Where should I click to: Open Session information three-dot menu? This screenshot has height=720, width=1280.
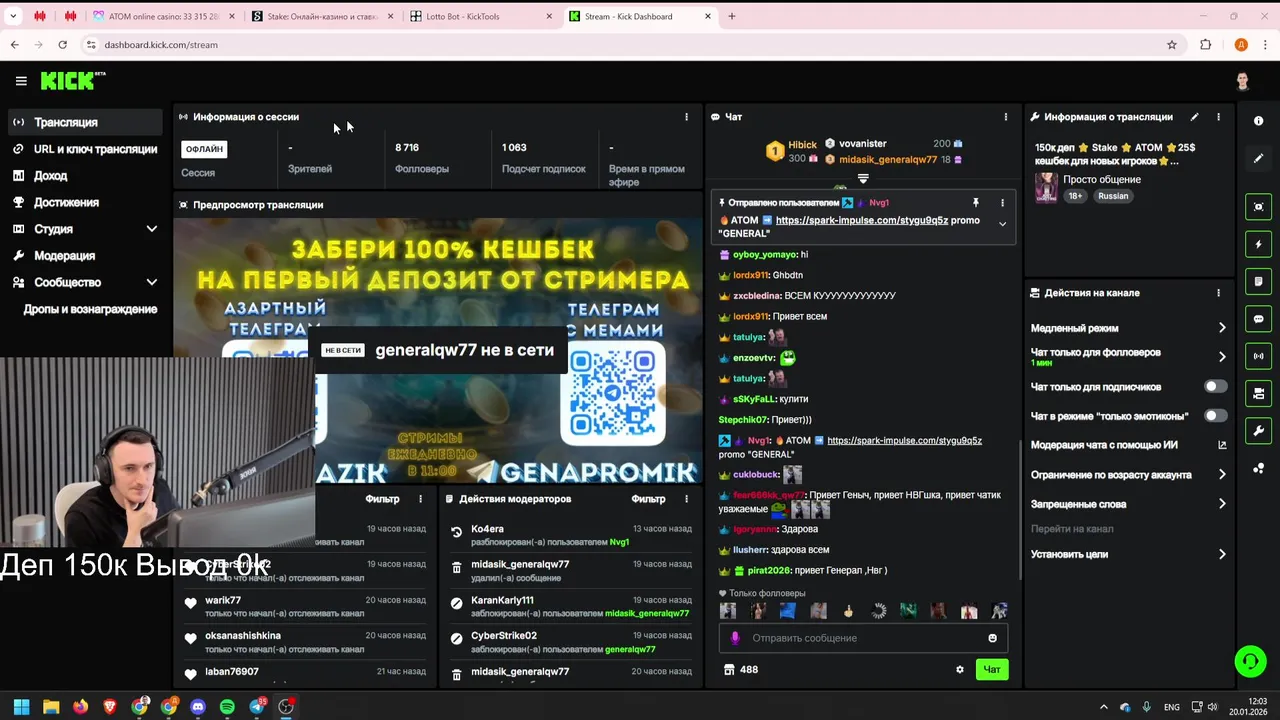[686, 117]
